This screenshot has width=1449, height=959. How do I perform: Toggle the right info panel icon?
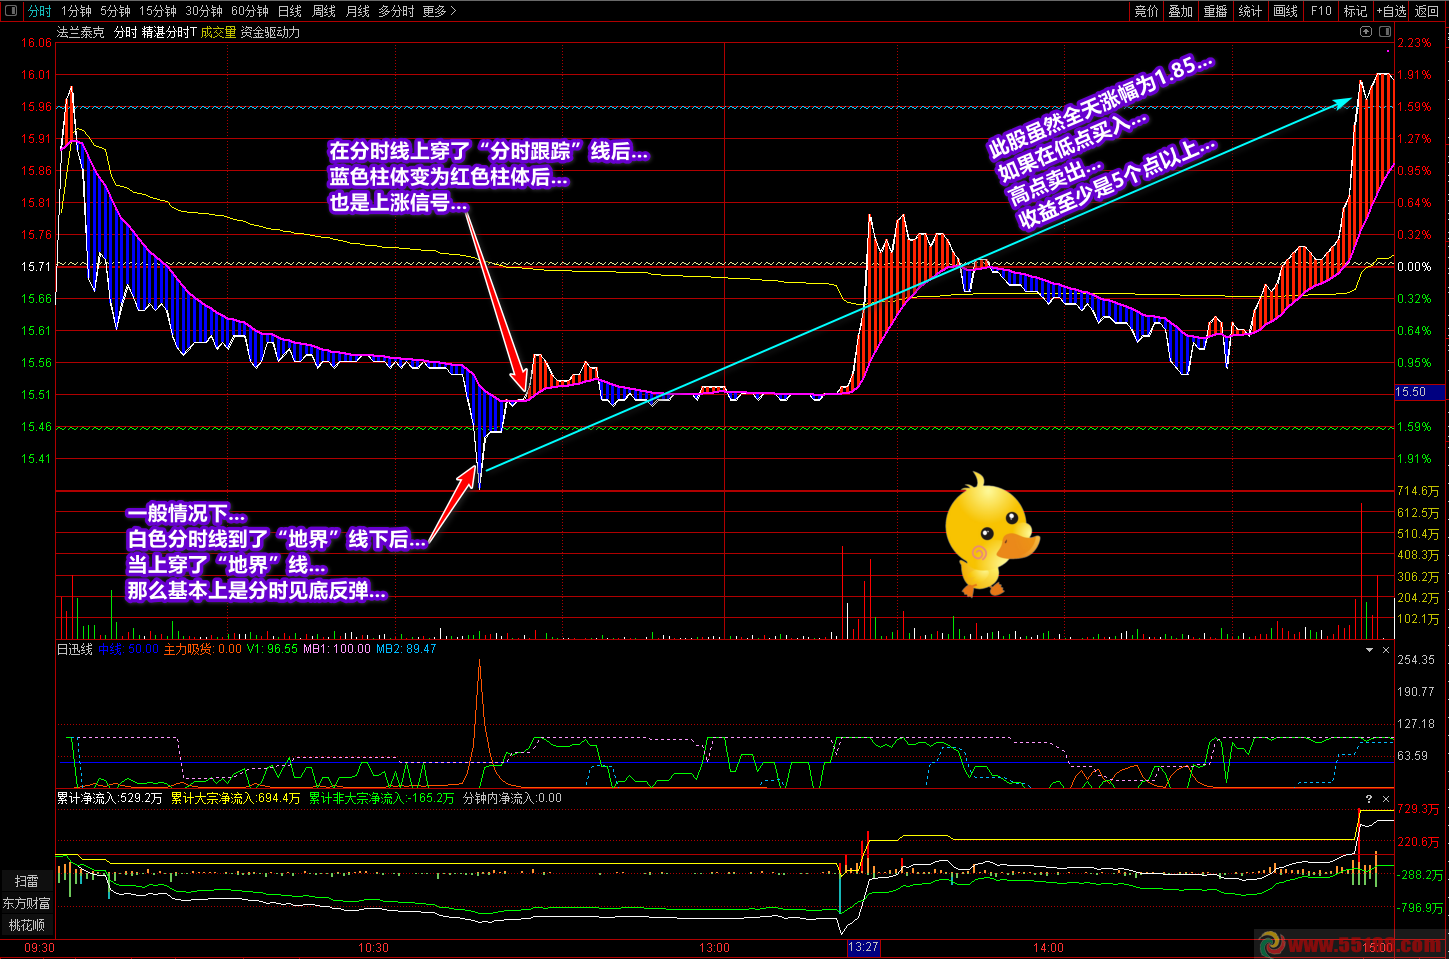[x=1385, y=32]
